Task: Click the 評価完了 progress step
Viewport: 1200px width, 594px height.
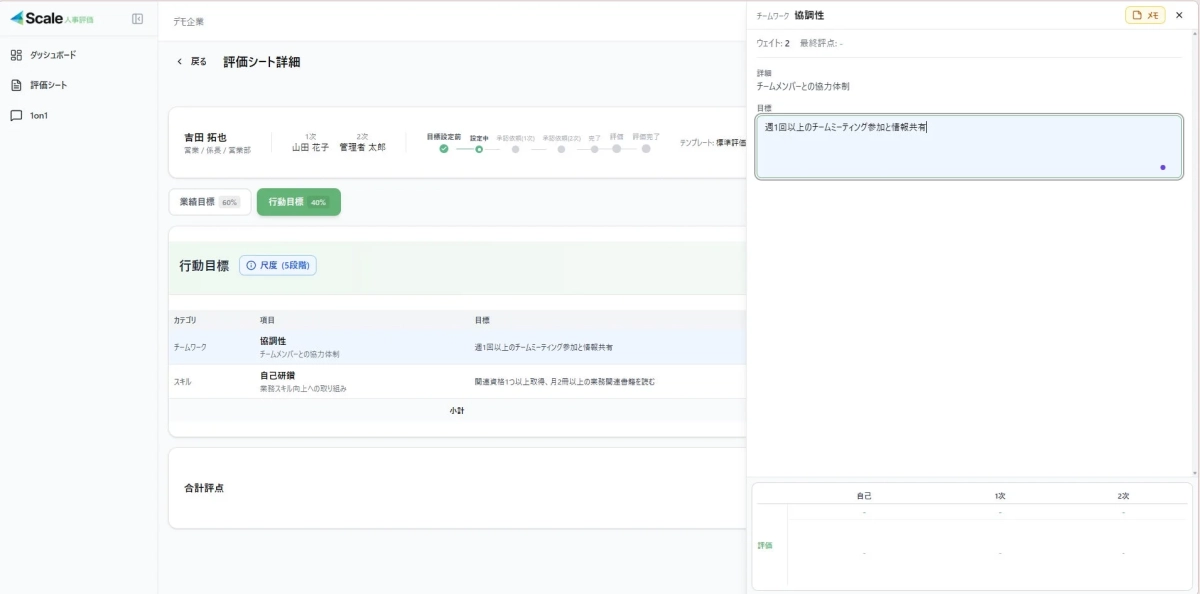Action: pos(646,149)
